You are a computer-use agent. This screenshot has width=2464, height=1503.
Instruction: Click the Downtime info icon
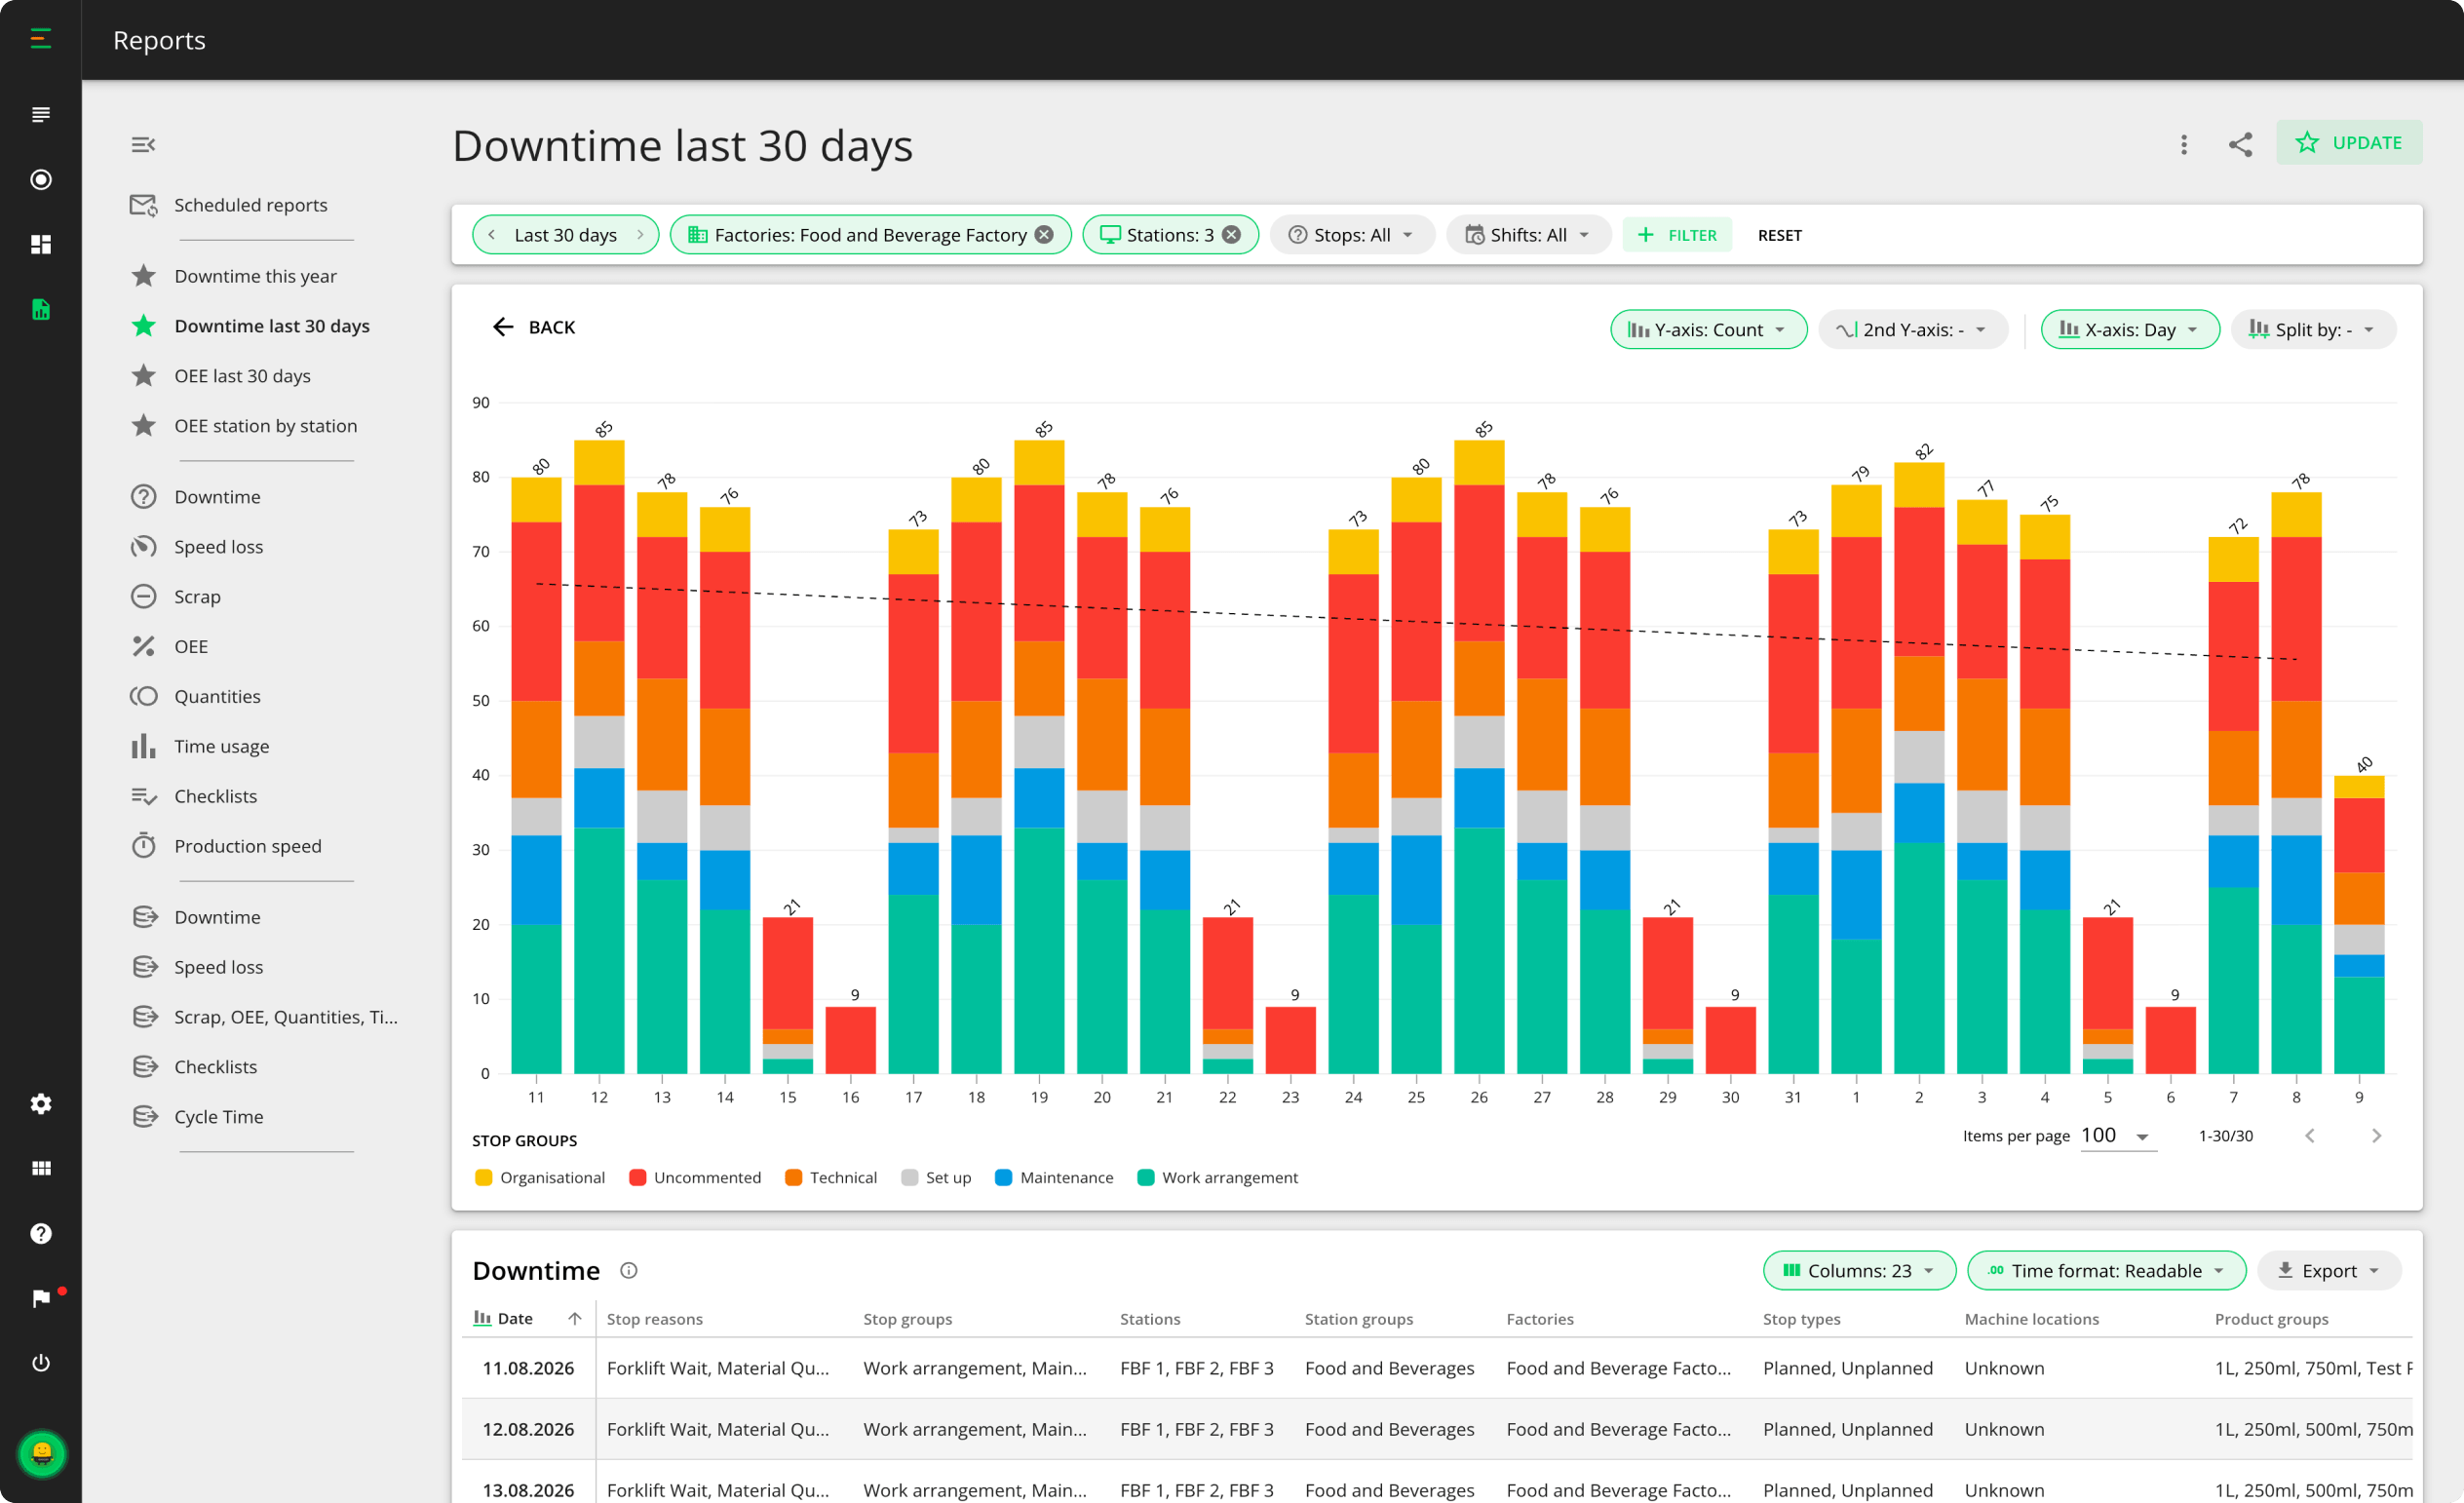point(629,1270)
